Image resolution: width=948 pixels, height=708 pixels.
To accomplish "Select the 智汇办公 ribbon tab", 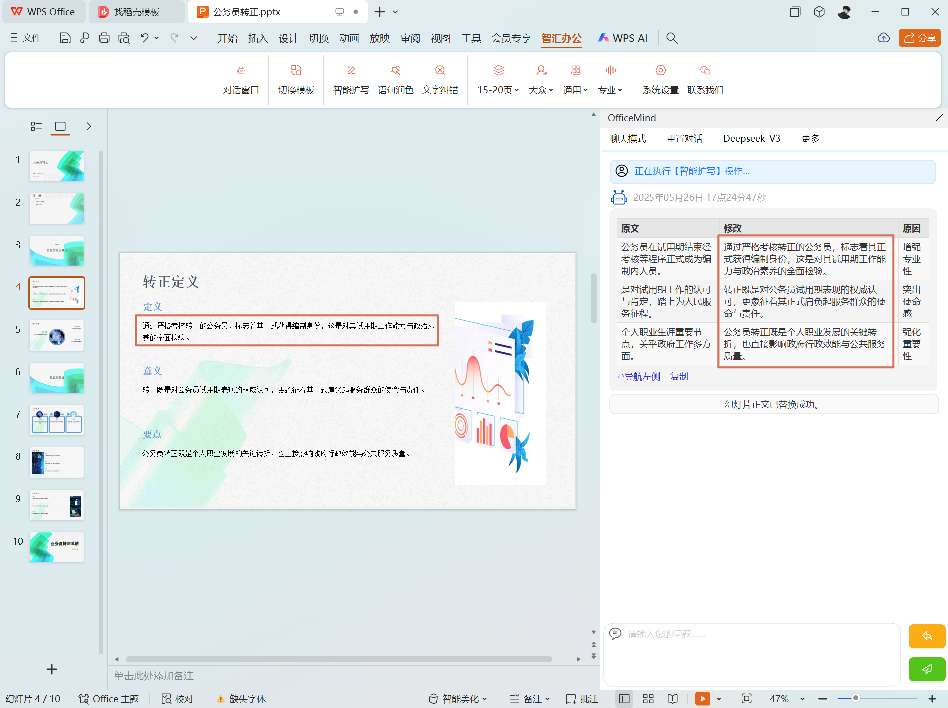I will [562, 38].
